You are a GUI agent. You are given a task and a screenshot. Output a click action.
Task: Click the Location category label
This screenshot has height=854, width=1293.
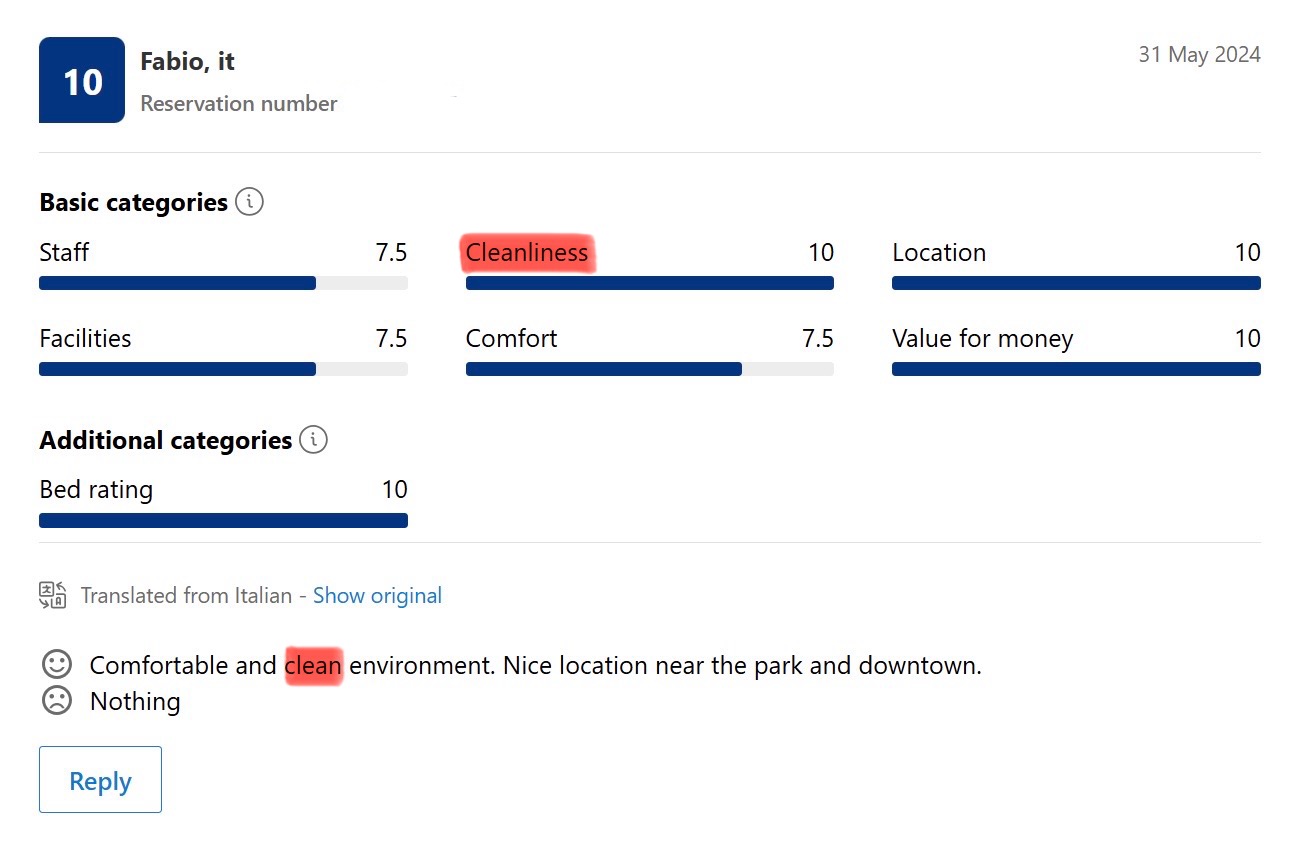point(939,253)
